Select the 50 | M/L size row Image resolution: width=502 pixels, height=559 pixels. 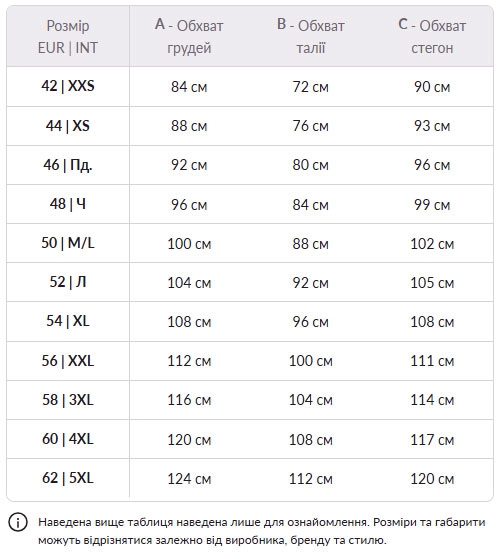250,243
